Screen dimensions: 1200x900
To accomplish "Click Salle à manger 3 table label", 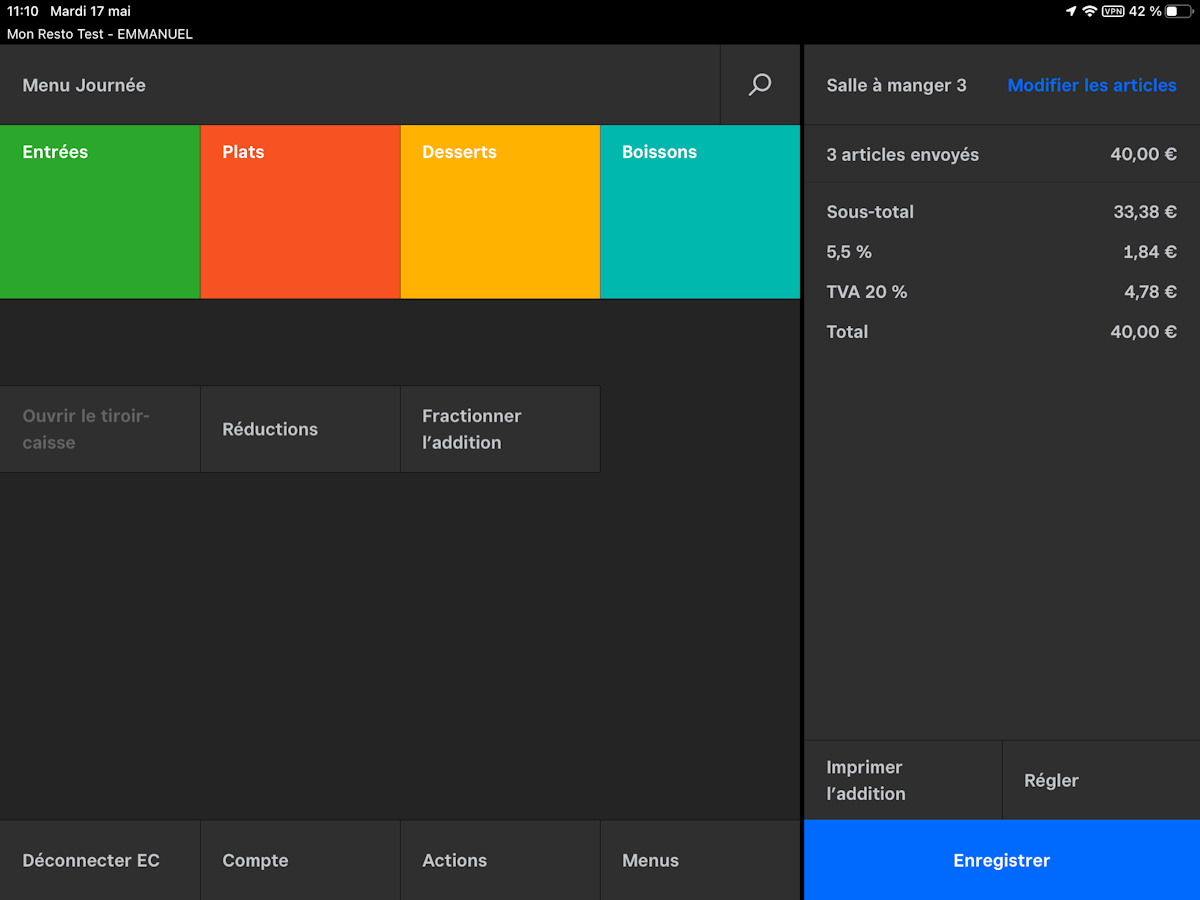I will (x=896, y=85).
